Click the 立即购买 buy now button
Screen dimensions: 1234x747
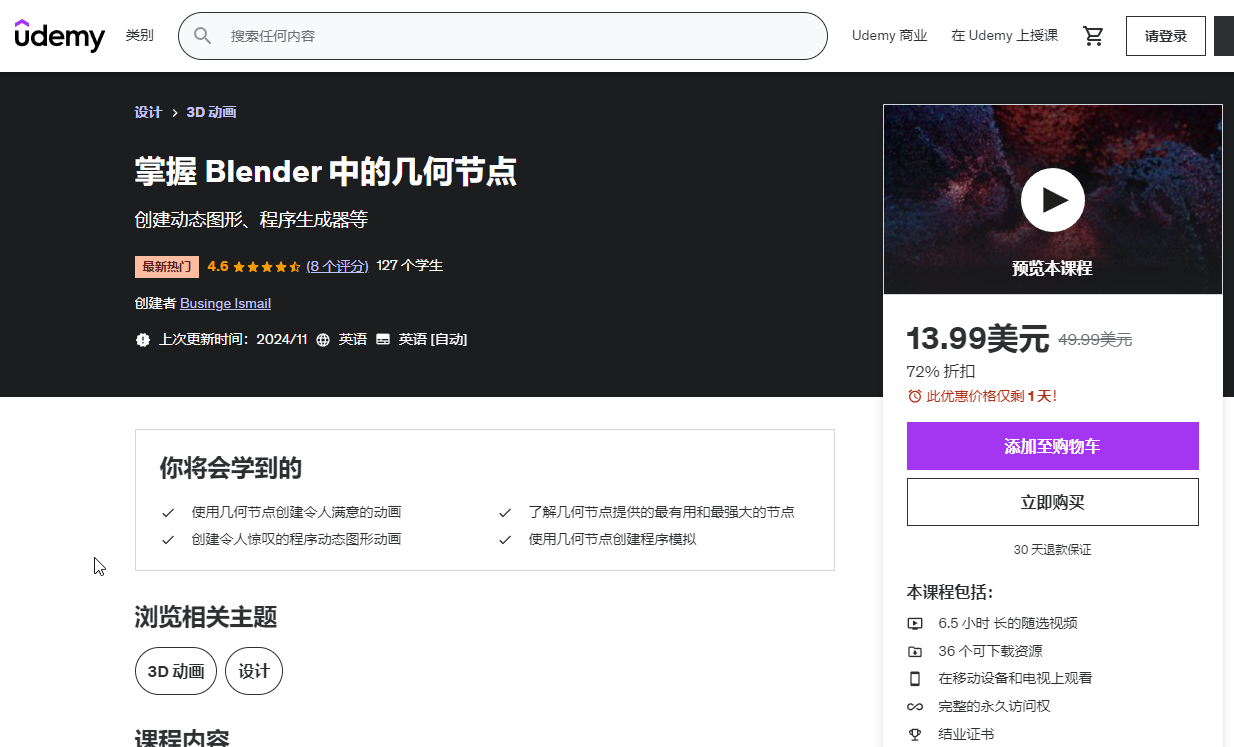[x=1053, y=502]
